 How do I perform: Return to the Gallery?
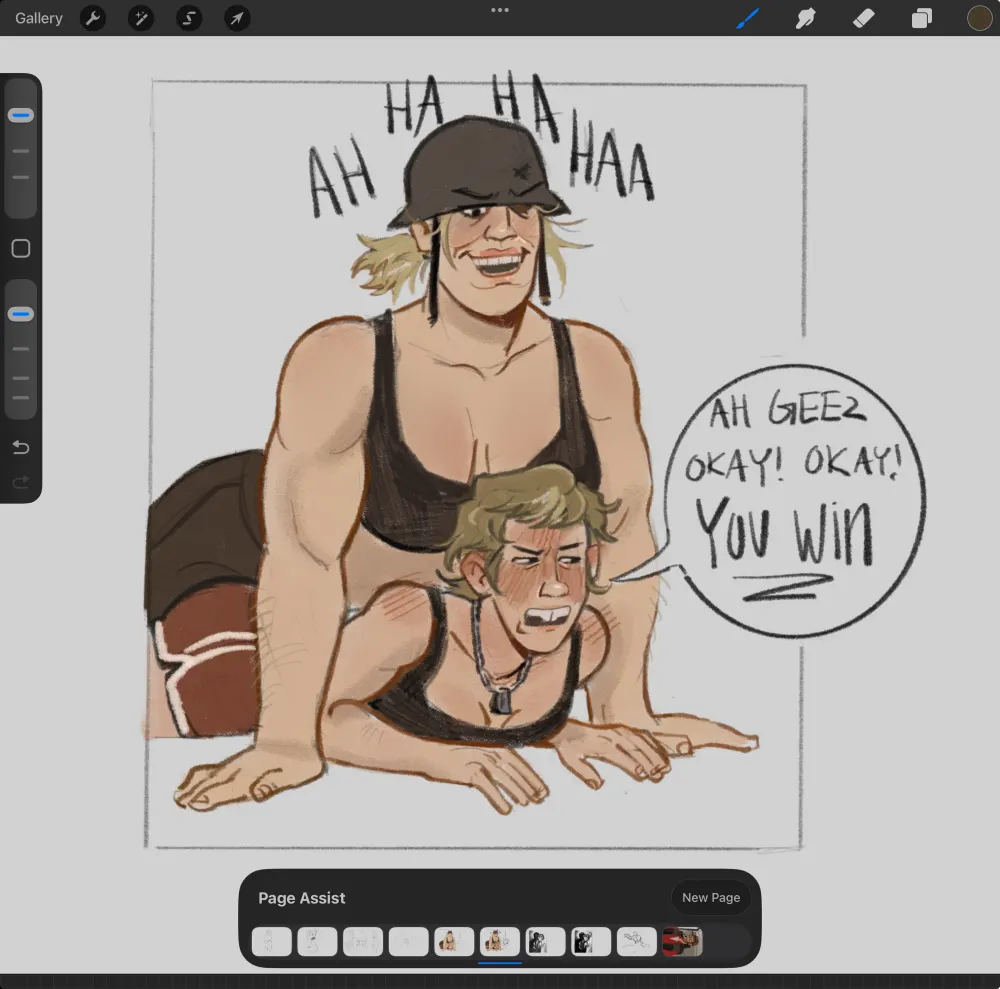click(x=39, y=18)
